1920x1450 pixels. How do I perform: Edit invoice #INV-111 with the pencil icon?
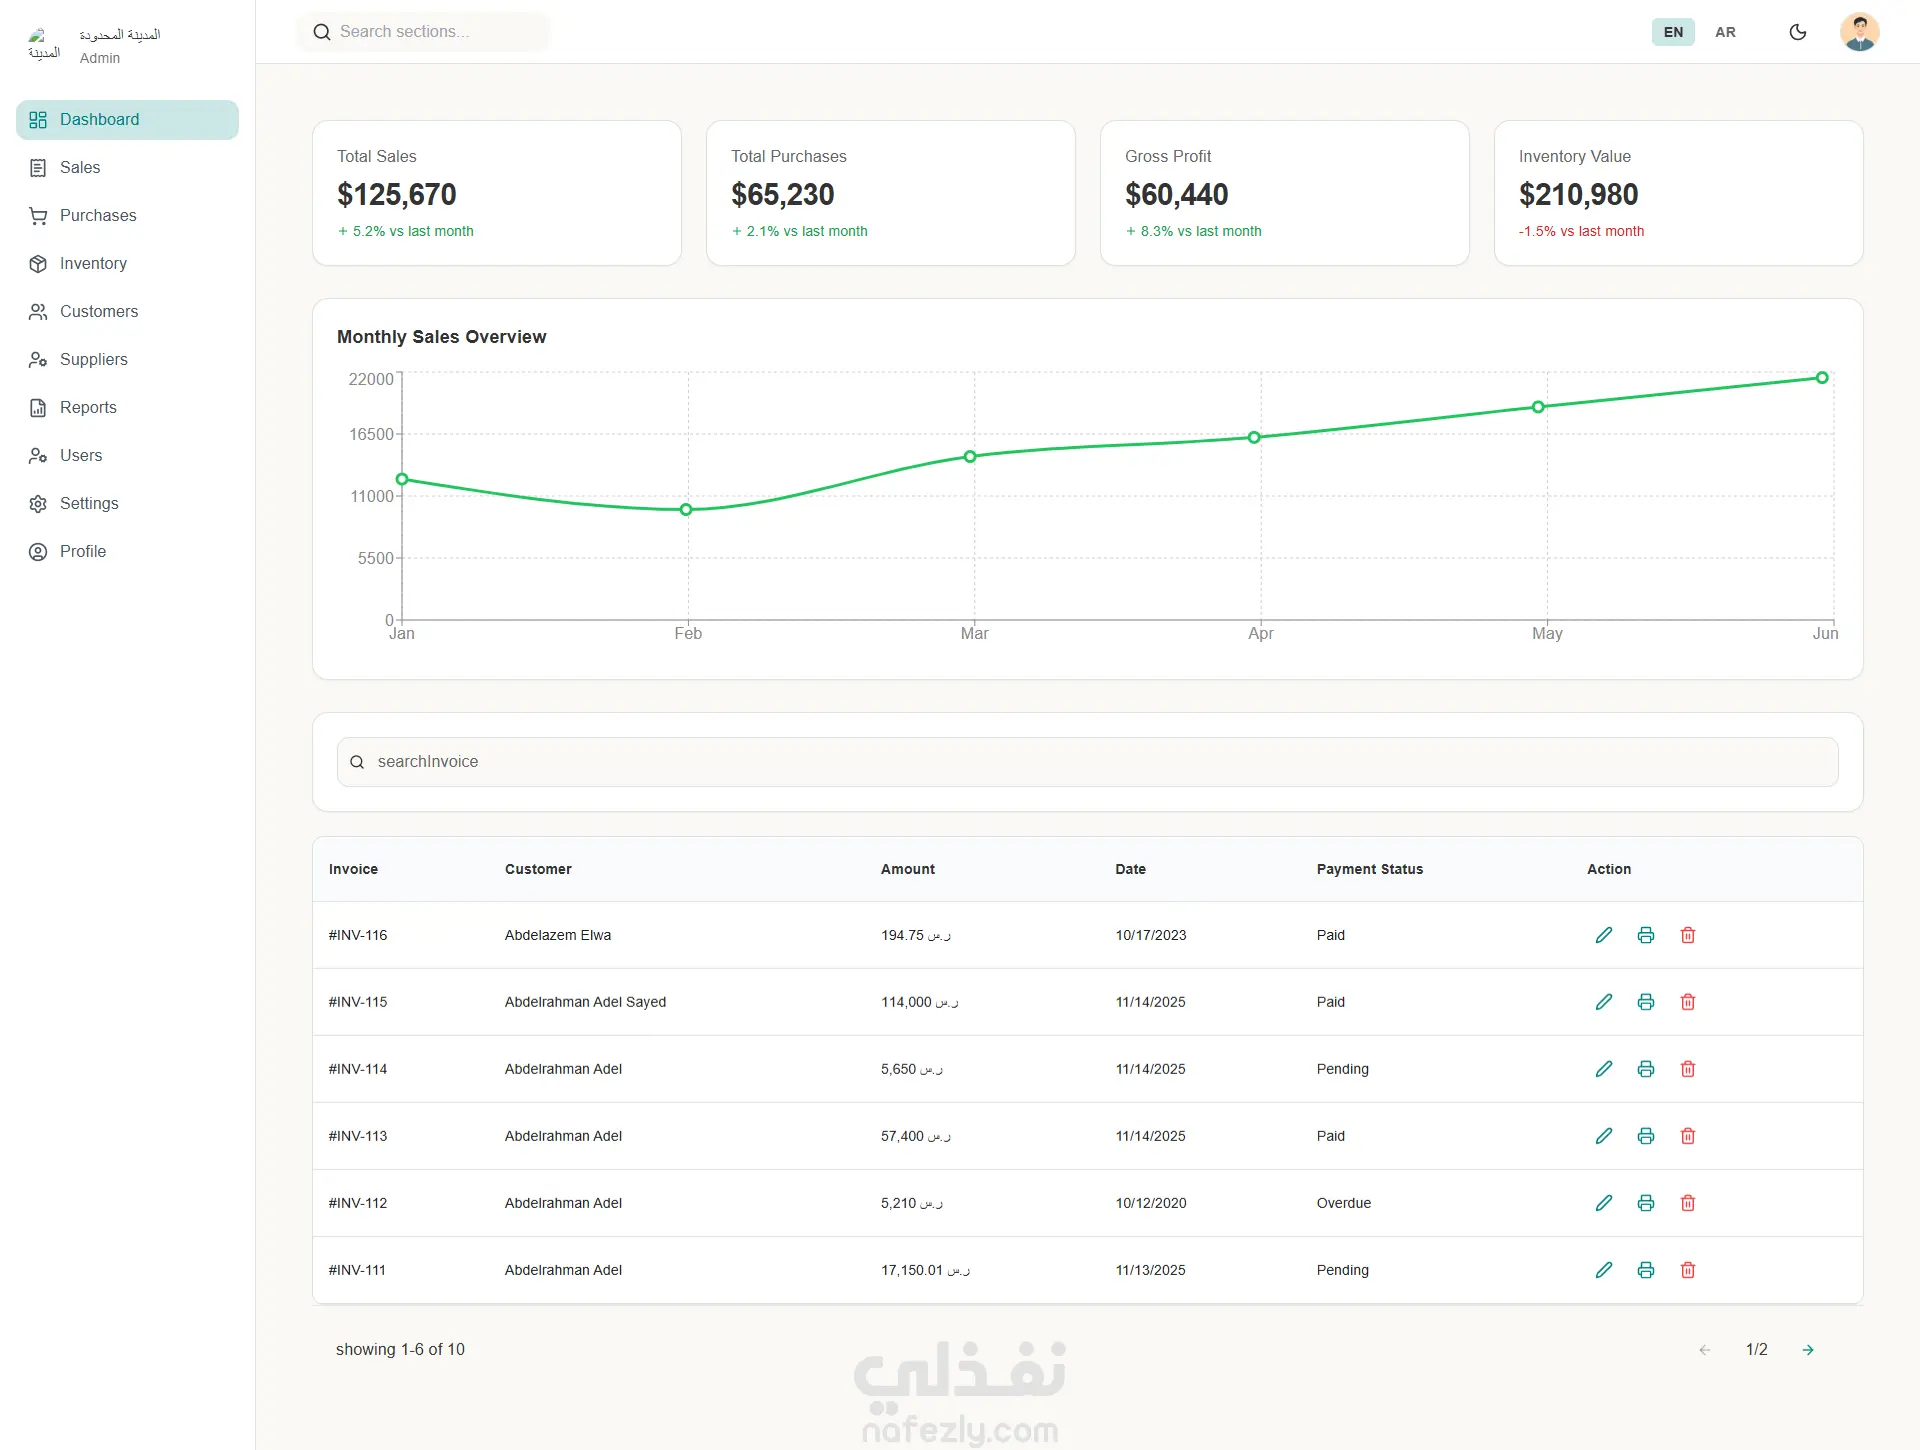pos(1604,1270)
